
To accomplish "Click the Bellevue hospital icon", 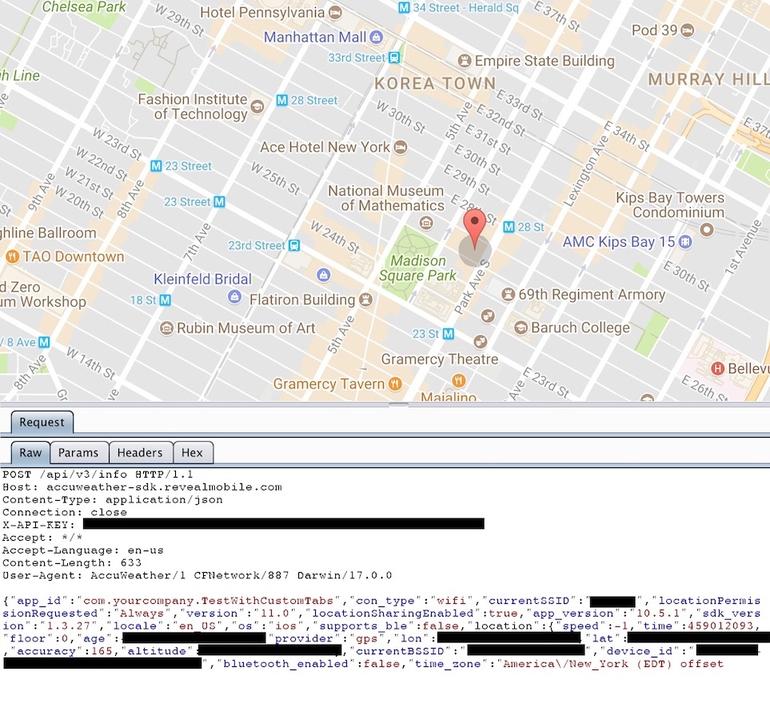I will pyautogui.click(x=717, y=368).
